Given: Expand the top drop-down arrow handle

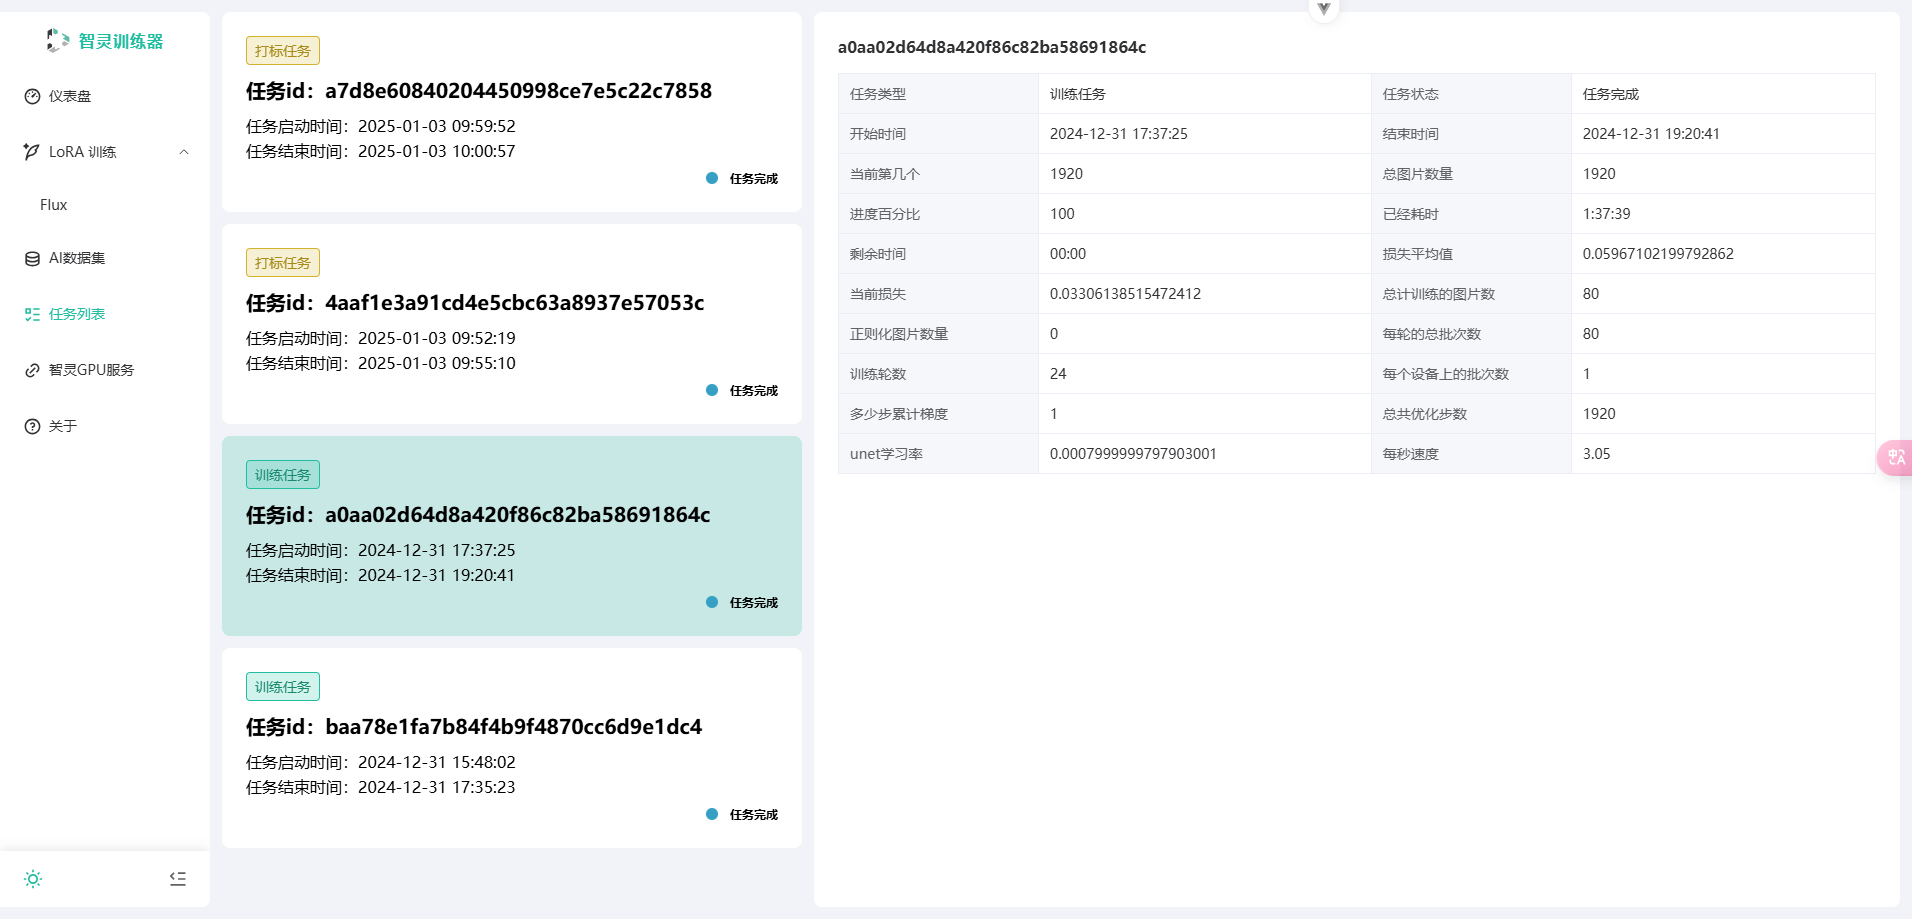Looking at the screenshot, I should click(x=1323, y=9).
